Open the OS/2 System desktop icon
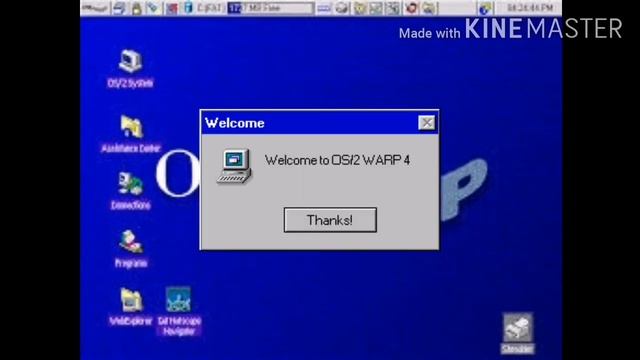The height and width of the screenshot is (360, 640). tap(130, 69)
